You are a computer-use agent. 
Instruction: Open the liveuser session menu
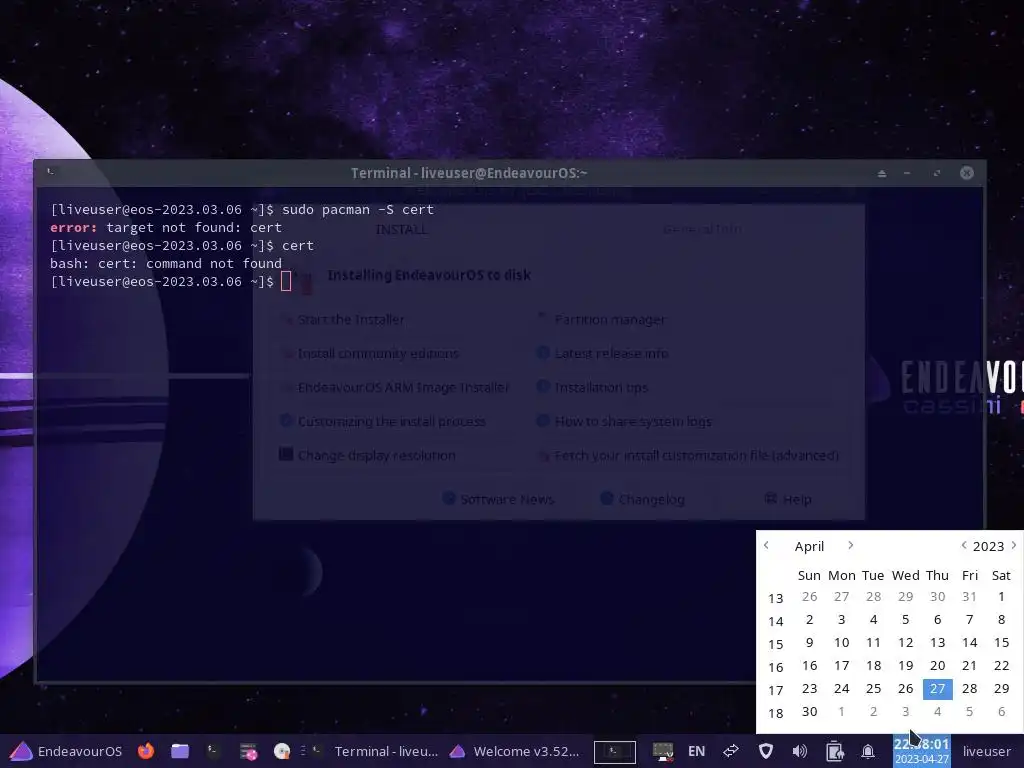click(x=986, y=751)
